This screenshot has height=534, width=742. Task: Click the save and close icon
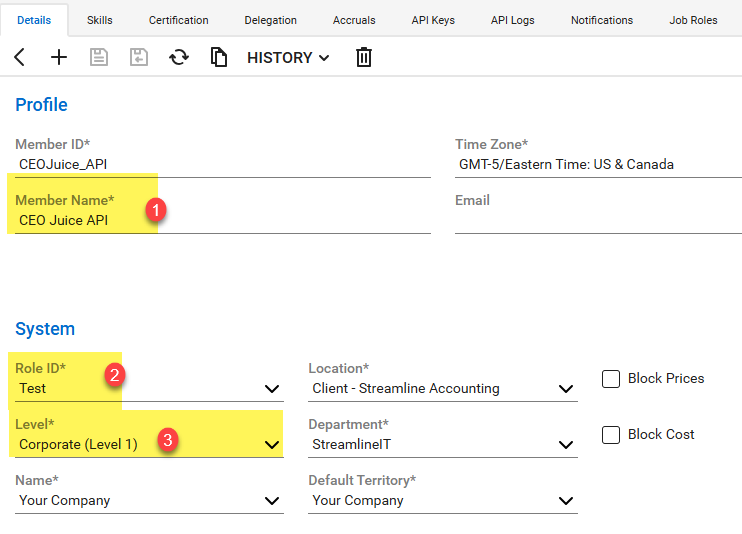(x=139, y=57)
